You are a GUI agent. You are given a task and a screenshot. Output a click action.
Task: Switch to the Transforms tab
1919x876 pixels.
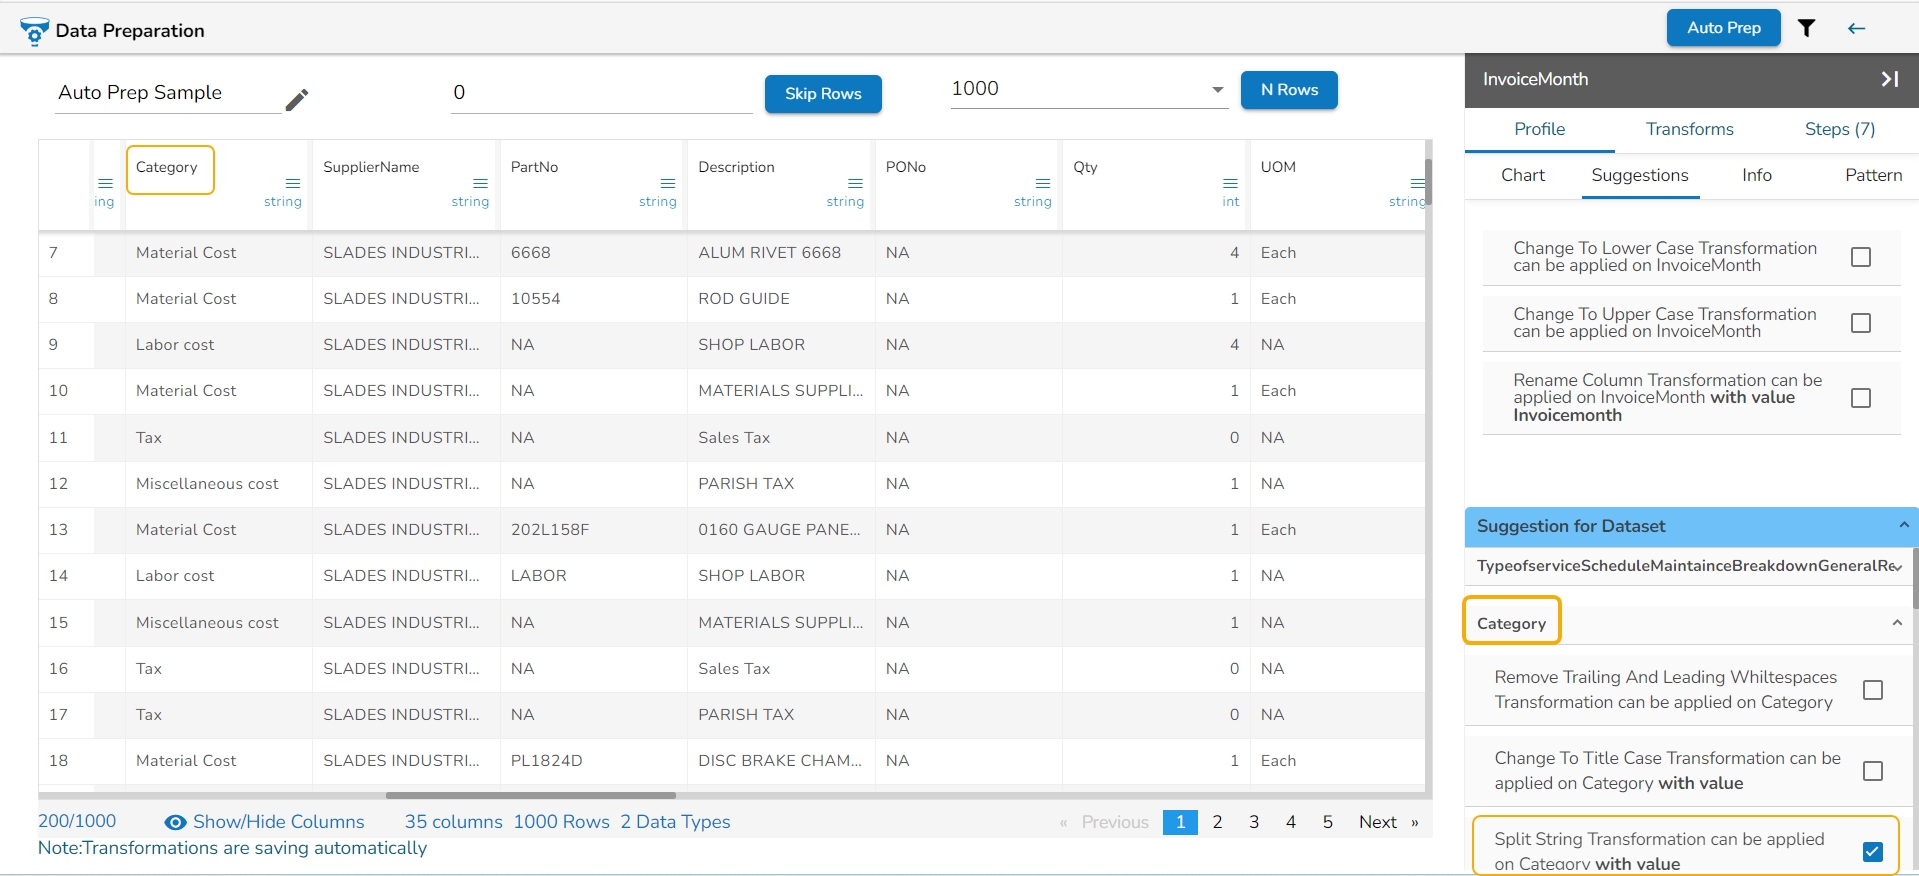(x=1689, y=129)
